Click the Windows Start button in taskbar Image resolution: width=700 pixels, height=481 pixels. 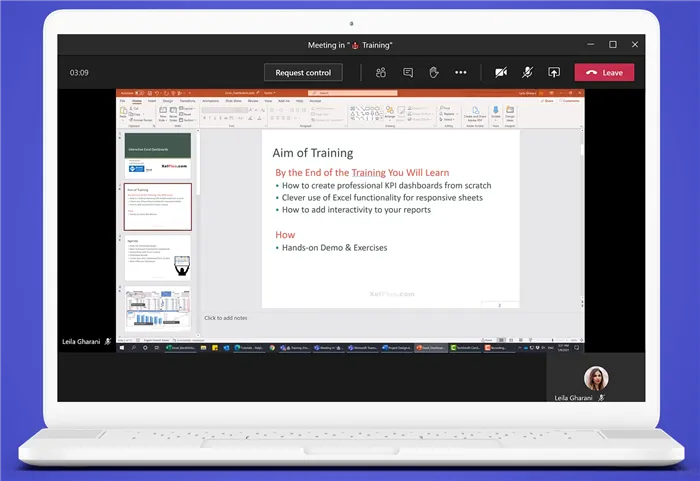123,348
